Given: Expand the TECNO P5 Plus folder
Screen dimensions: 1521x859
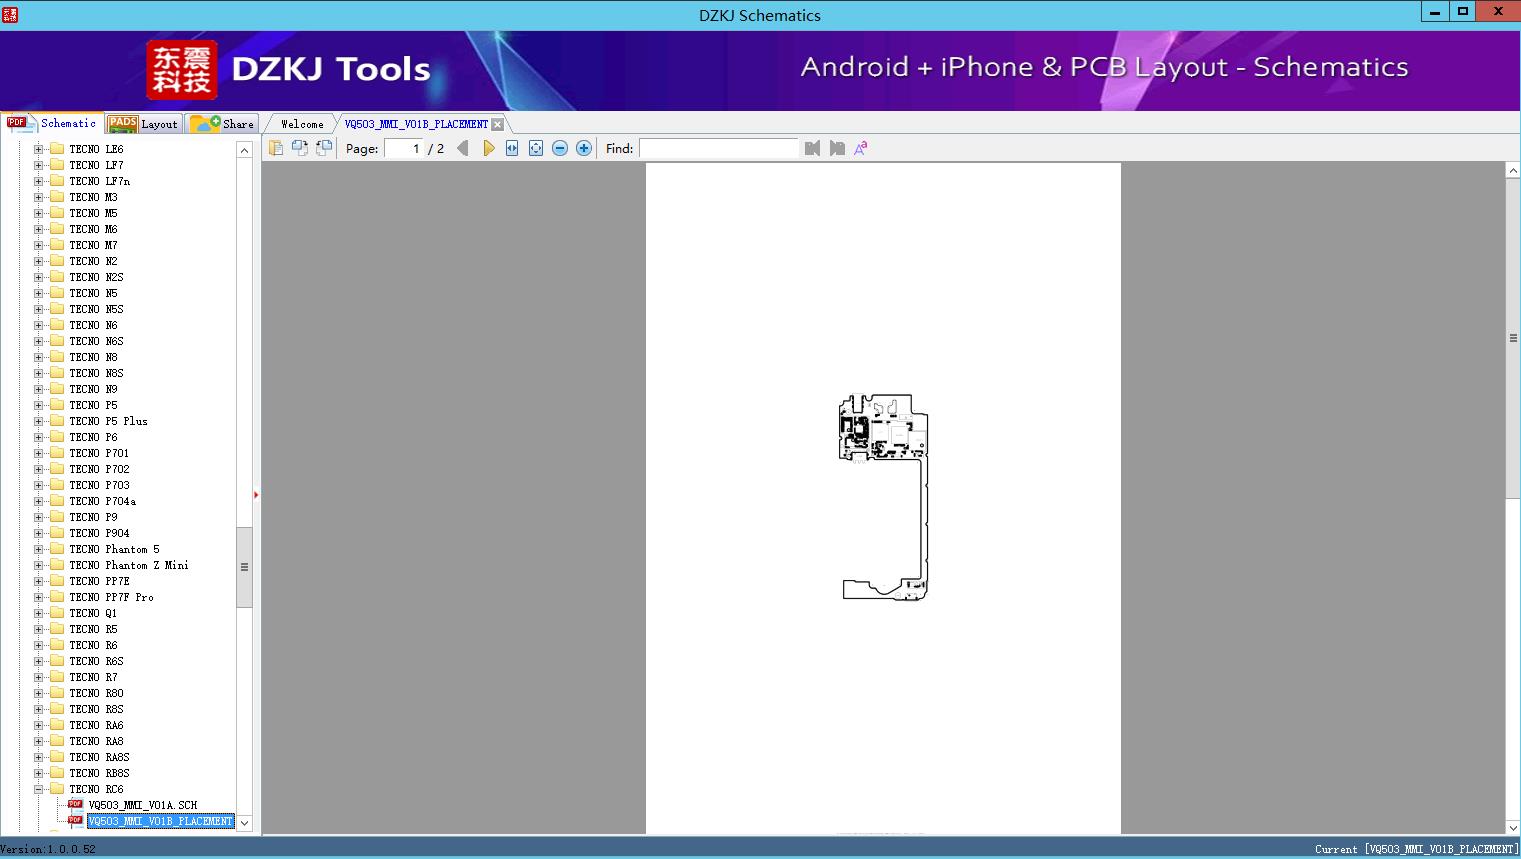Looking at the screenshot, I should point(38,421).
